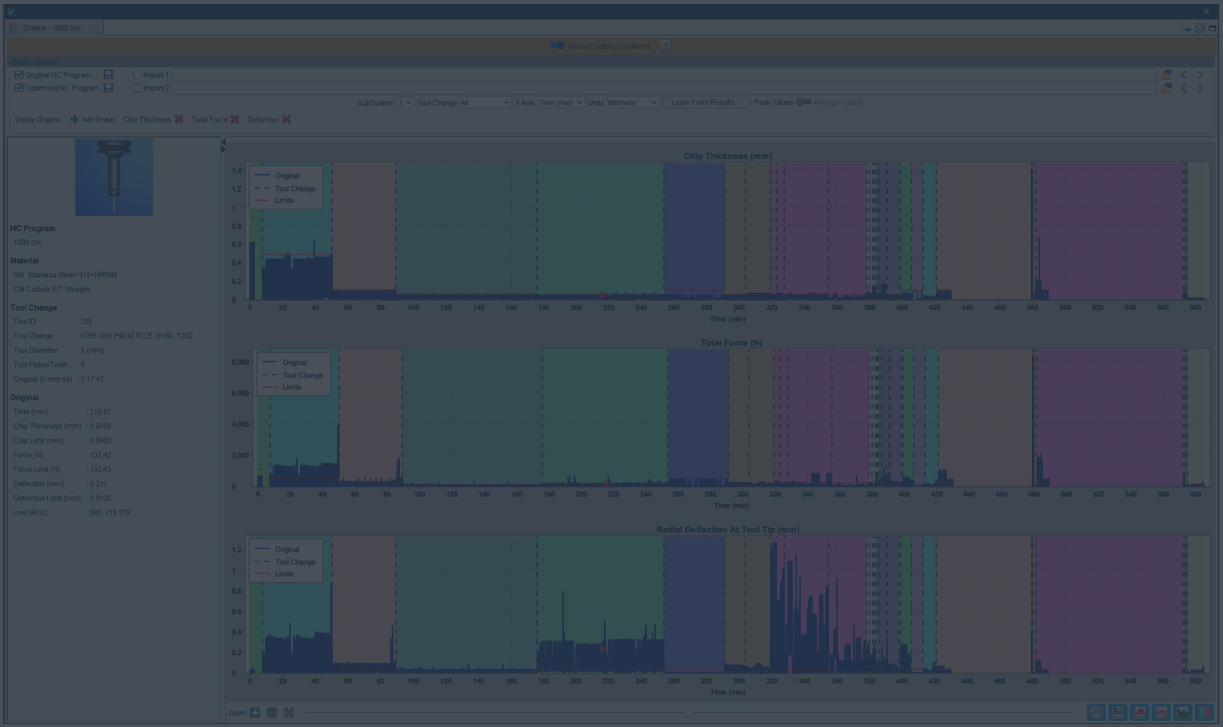Image resolution: width=1223 pixels, height=727 pixels.
Task: Expand the X Axis Time (min) dropdown
Action: 560,103
